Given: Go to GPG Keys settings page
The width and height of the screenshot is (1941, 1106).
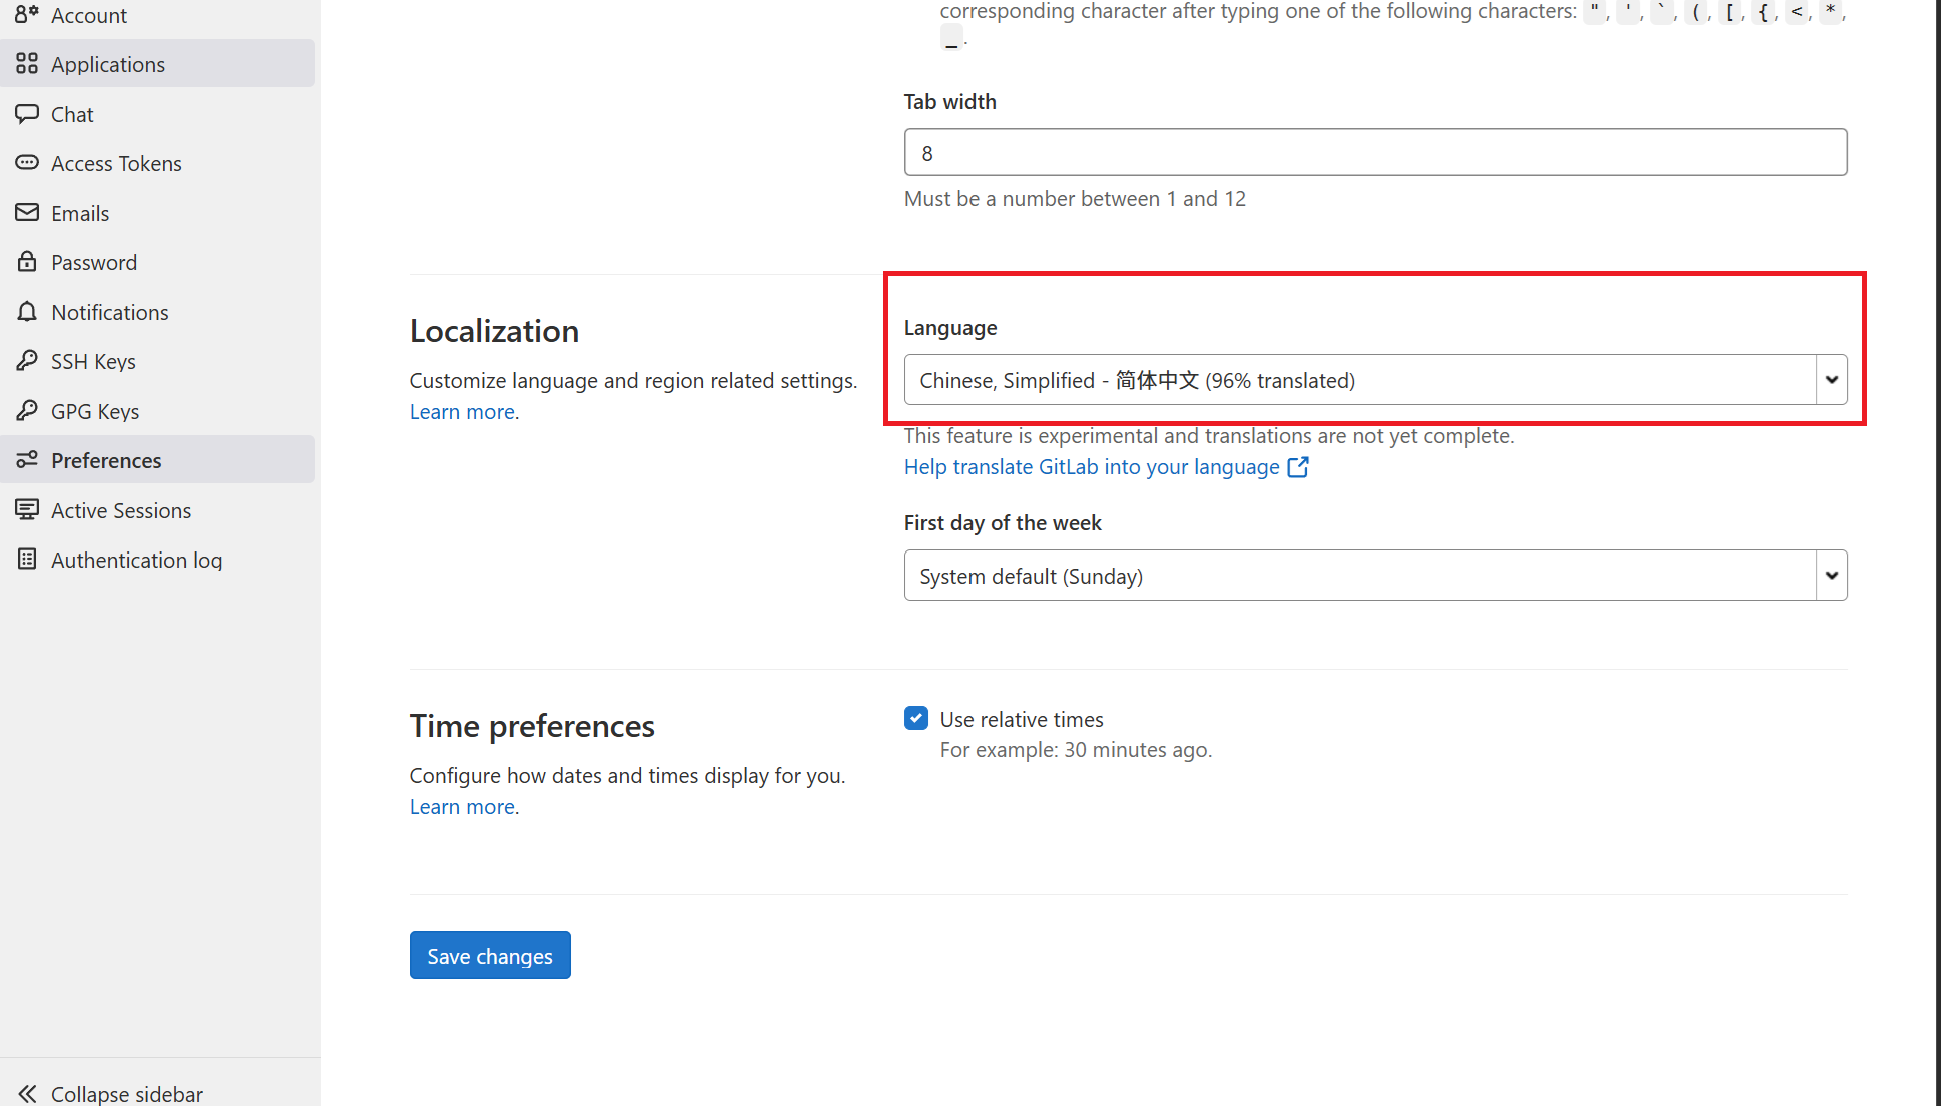Looking at the screenshot, I should (95, 411).
